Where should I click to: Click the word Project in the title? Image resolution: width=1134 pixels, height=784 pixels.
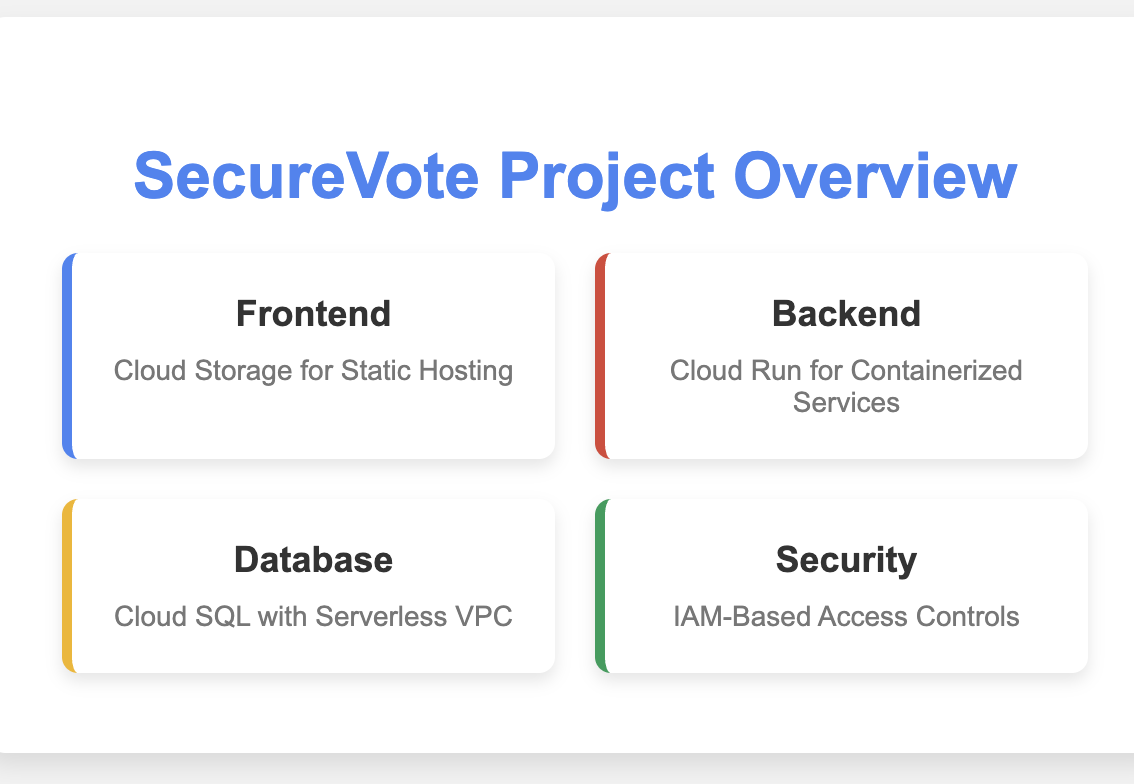tap(607, 179)
